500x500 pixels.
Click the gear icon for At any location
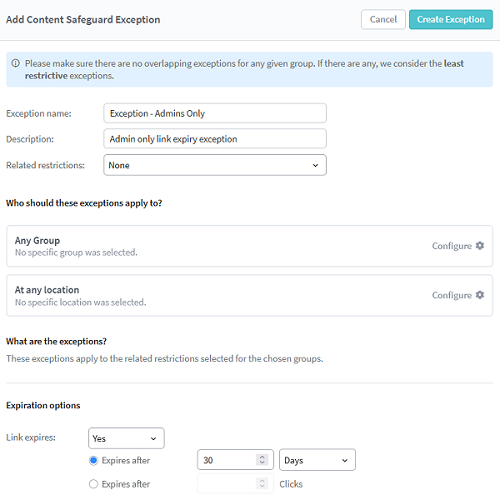click(x=480, y=295)
